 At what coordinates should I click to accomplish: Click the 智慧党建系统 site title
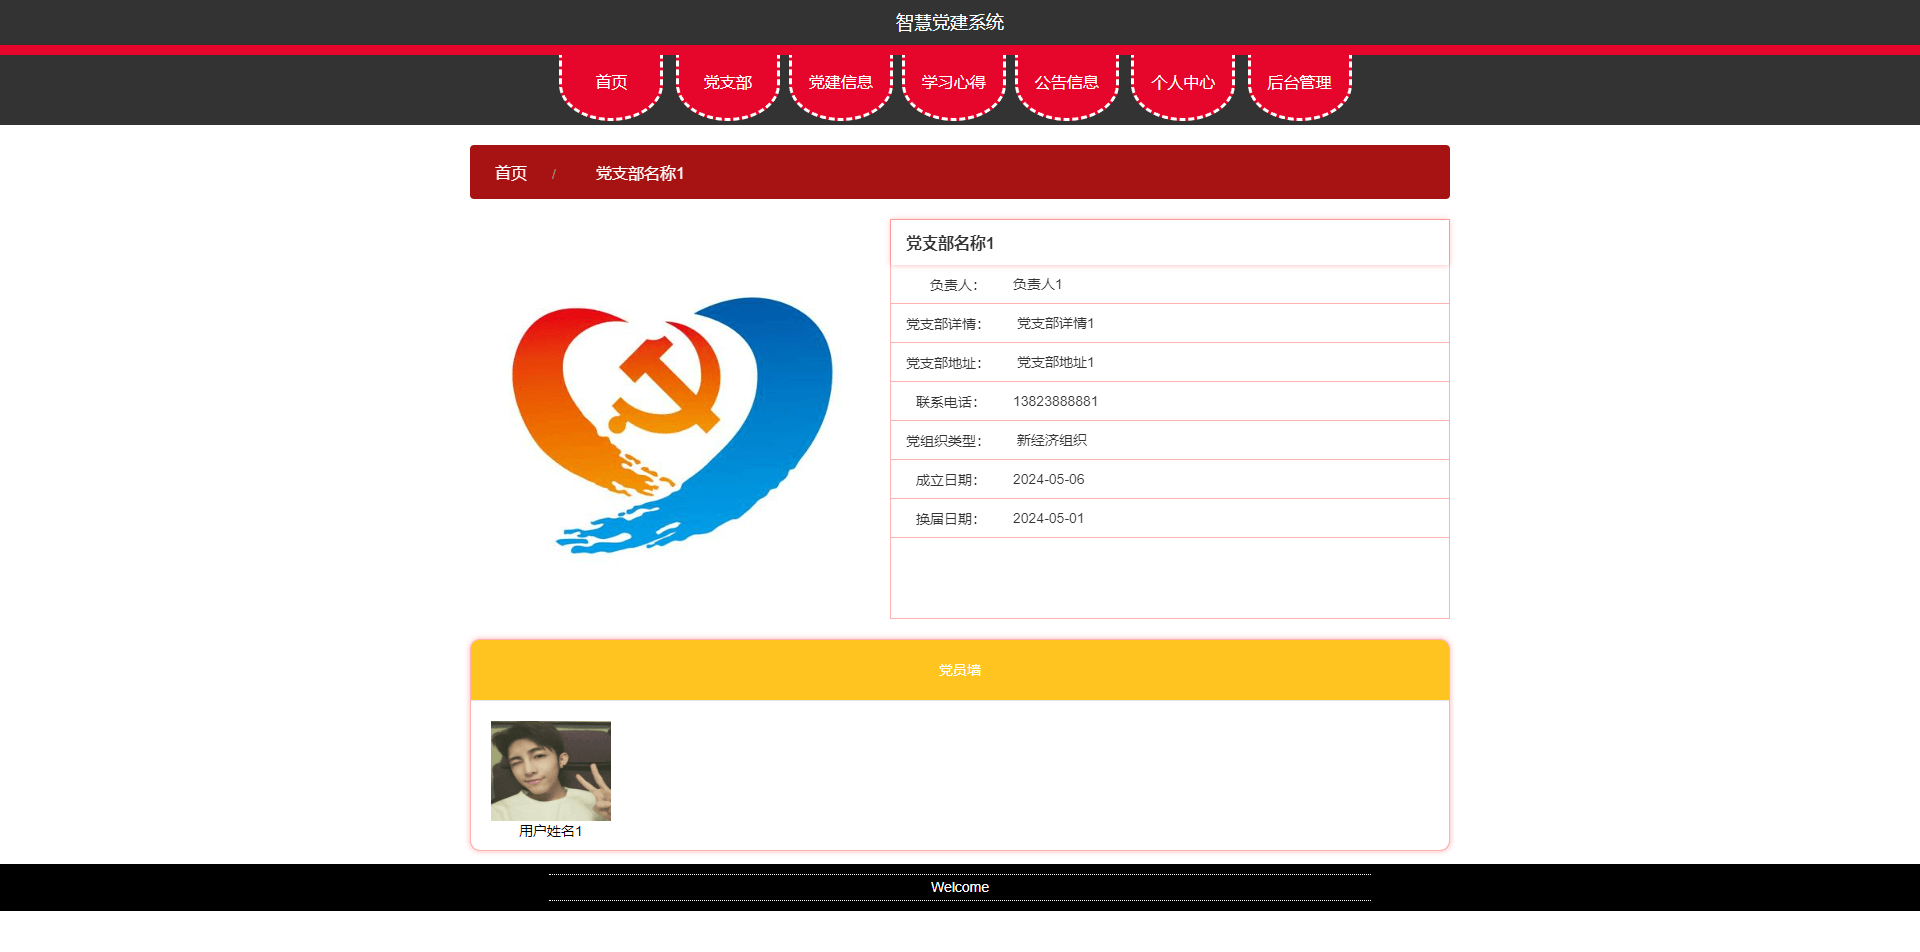pyautogui.click(x=950, y=22)
